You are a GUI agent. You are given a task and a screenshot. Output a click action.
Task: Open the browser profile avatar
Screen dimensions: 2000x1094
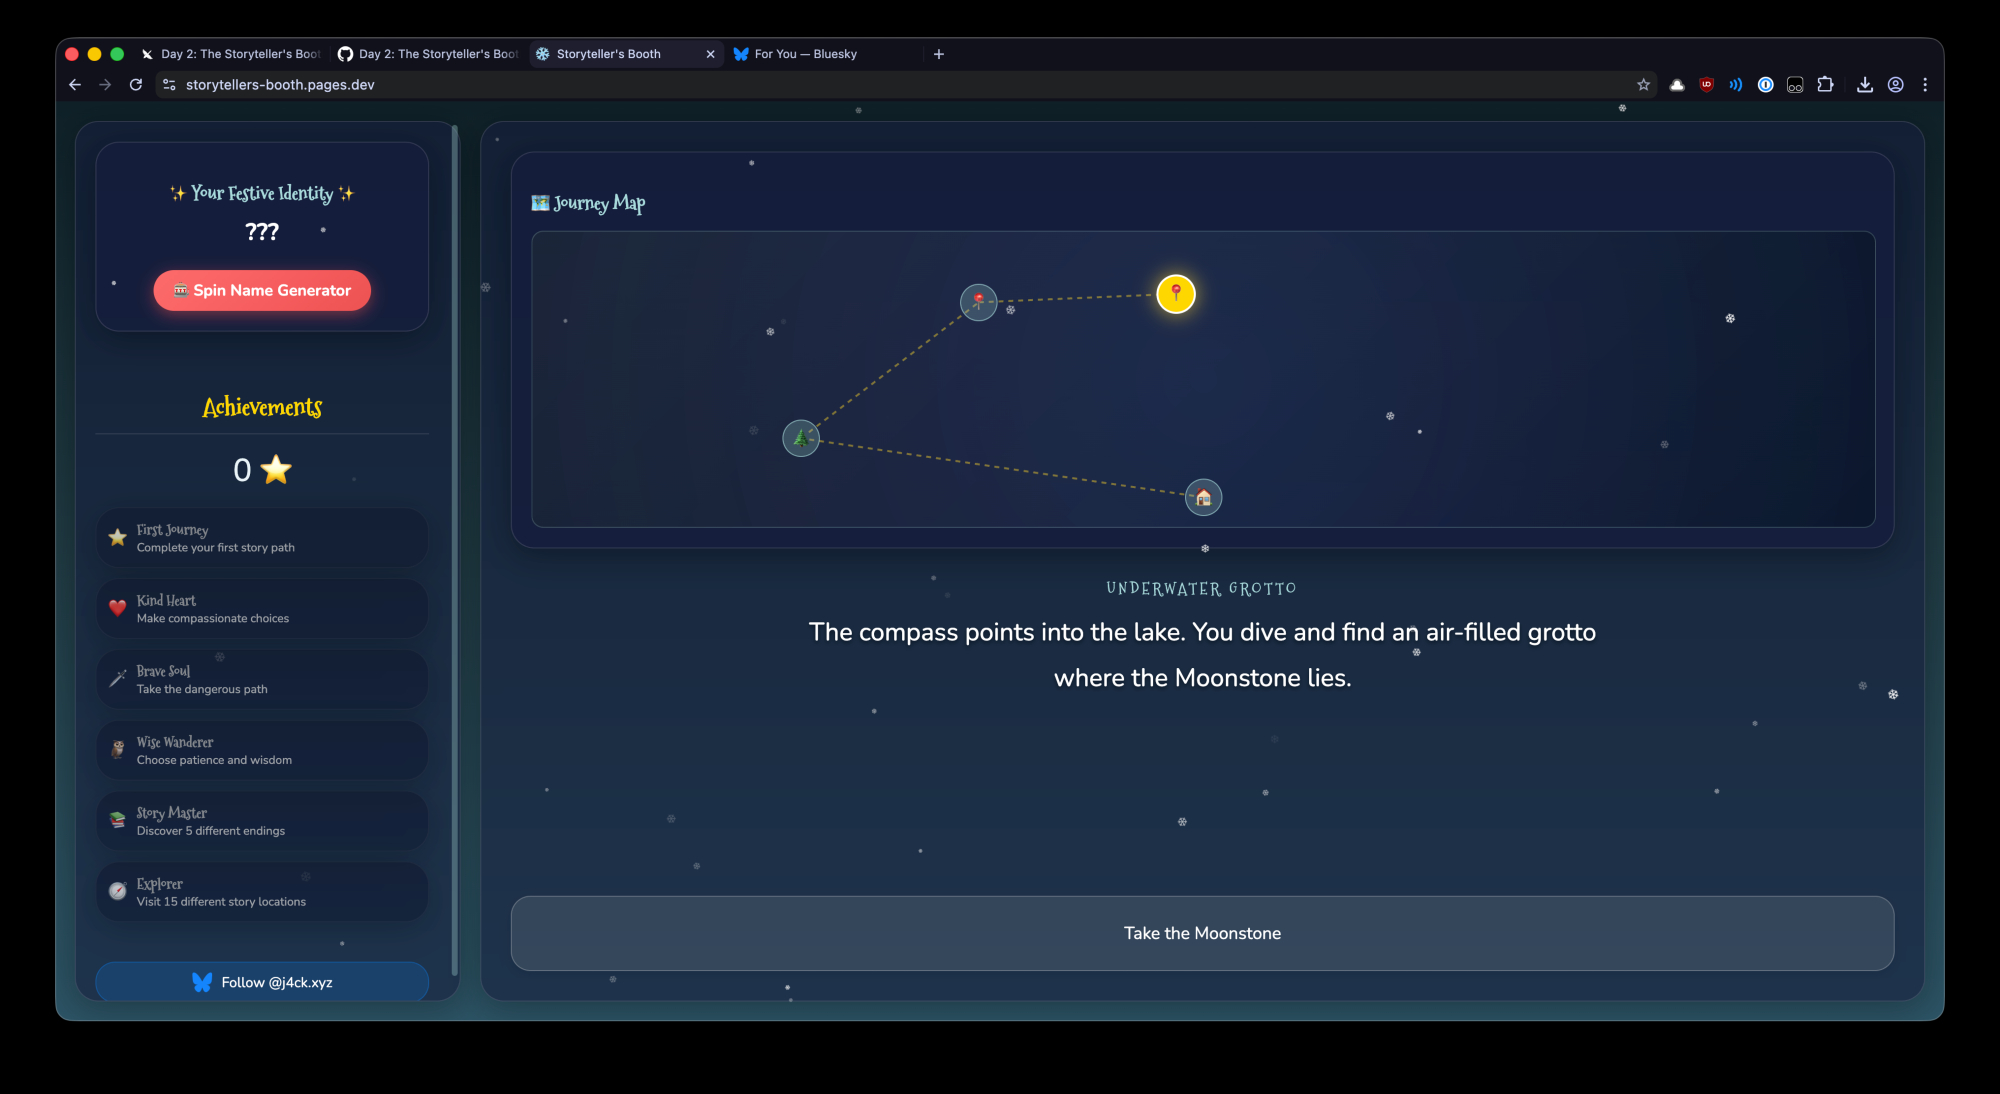coord(1895,85)
